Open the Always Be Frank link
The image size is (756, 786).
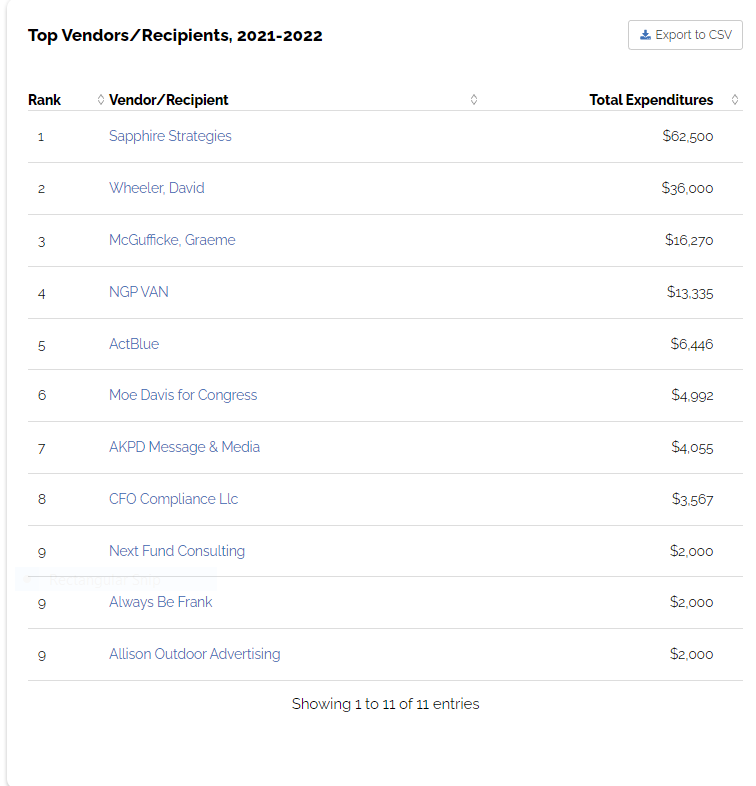[x=161, y=602]
